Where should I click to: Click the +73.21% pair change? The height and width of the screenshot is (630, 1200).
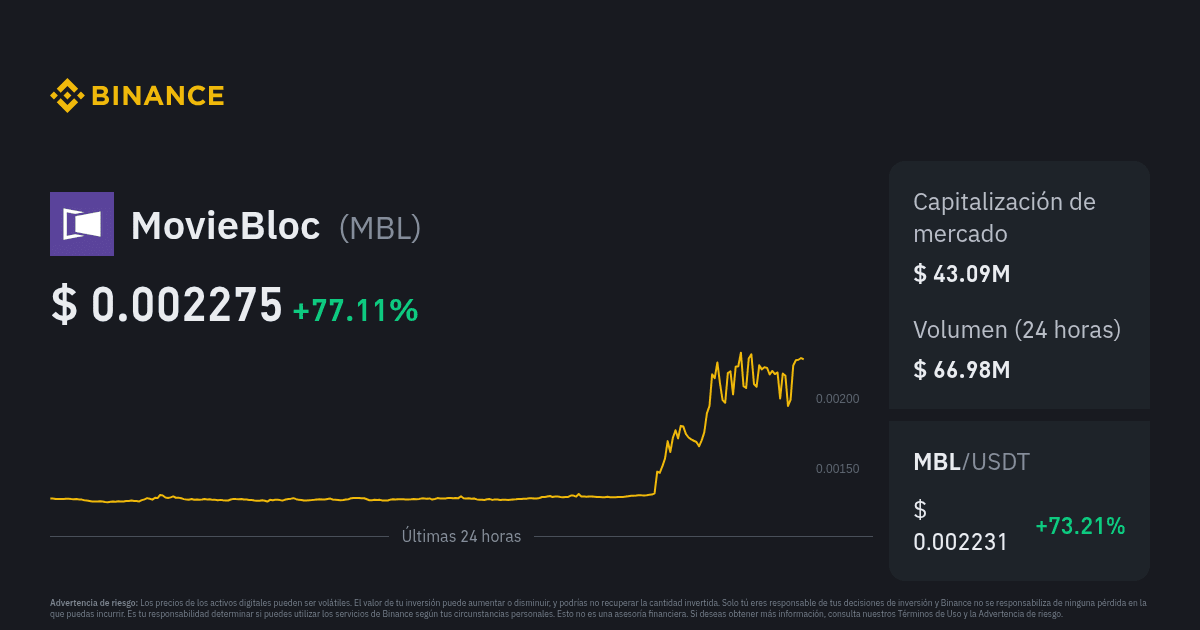click(x=1080, y=526)
